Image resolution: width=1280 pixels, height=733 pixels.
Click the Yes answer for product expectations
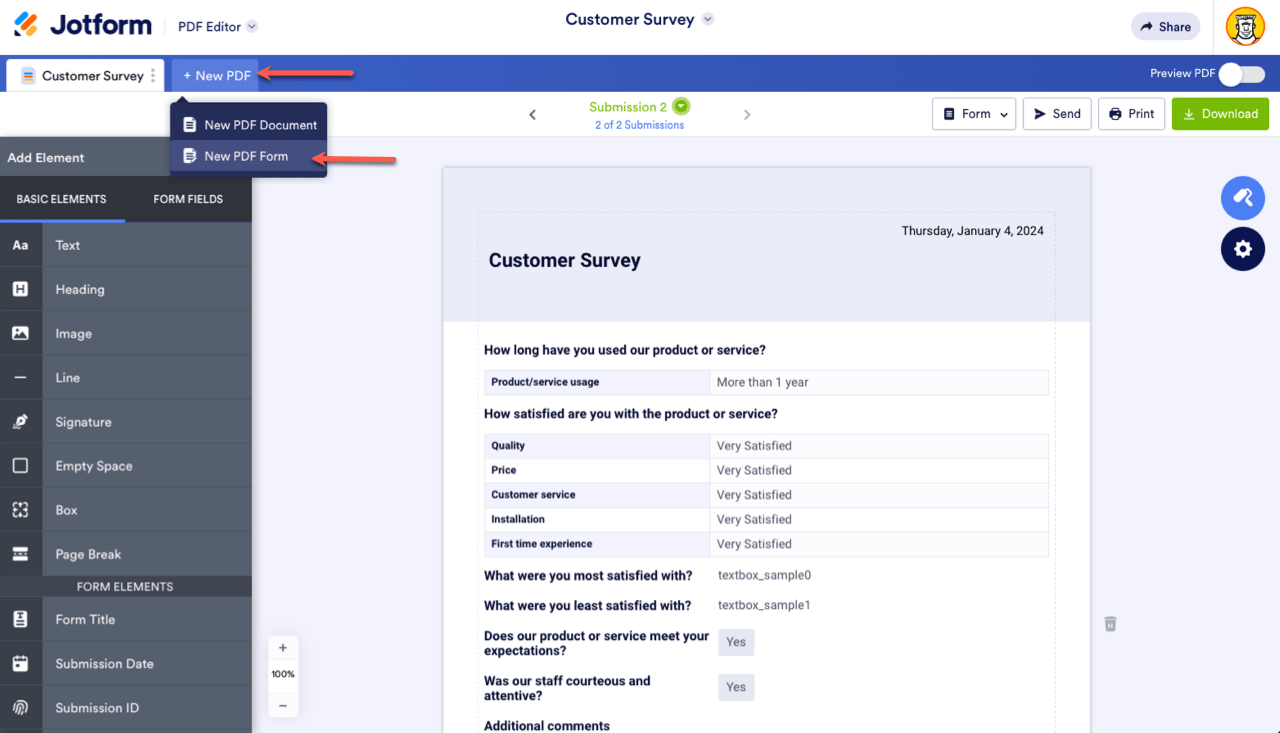pos(736,642)
